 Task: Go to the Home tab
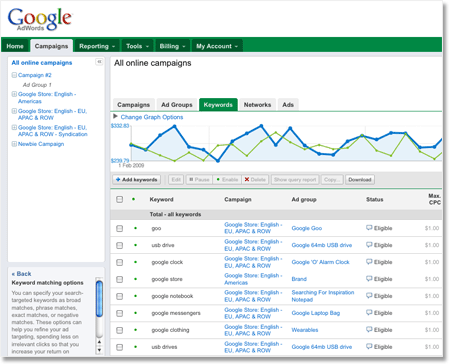point(15,46)
